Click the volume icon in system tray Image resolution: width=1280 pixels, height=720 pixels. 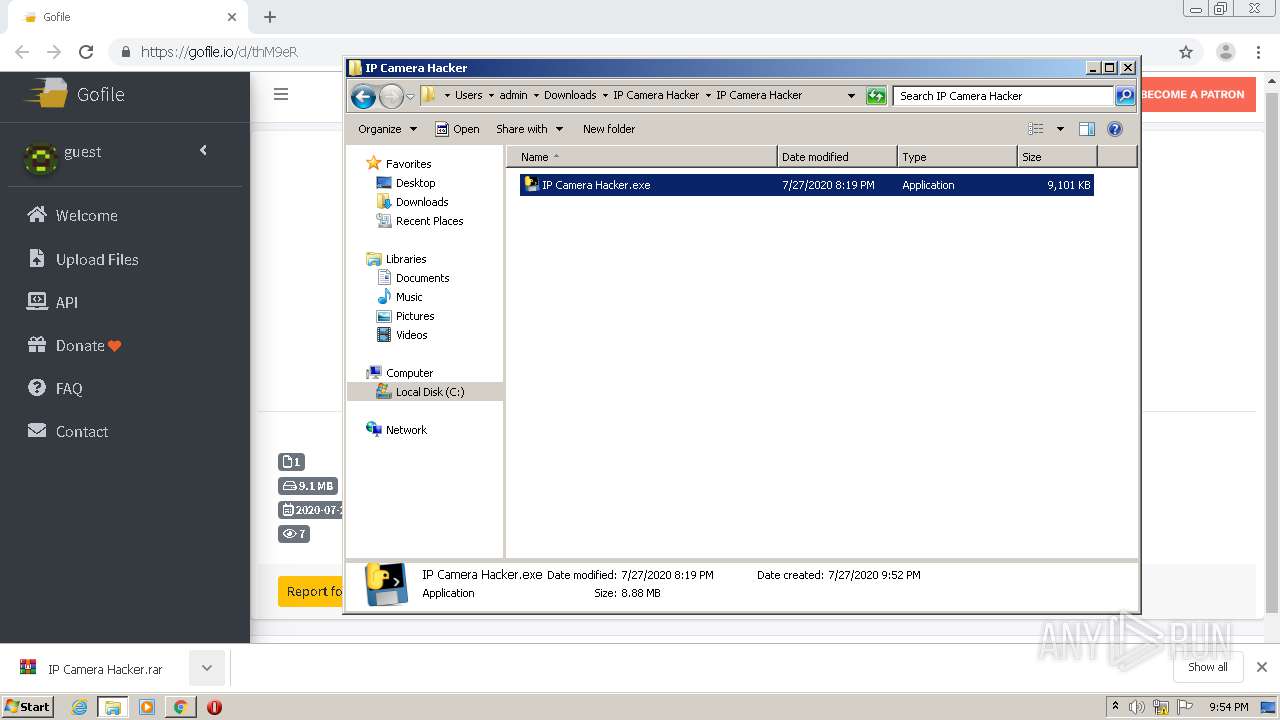(x=1137, y=707)
